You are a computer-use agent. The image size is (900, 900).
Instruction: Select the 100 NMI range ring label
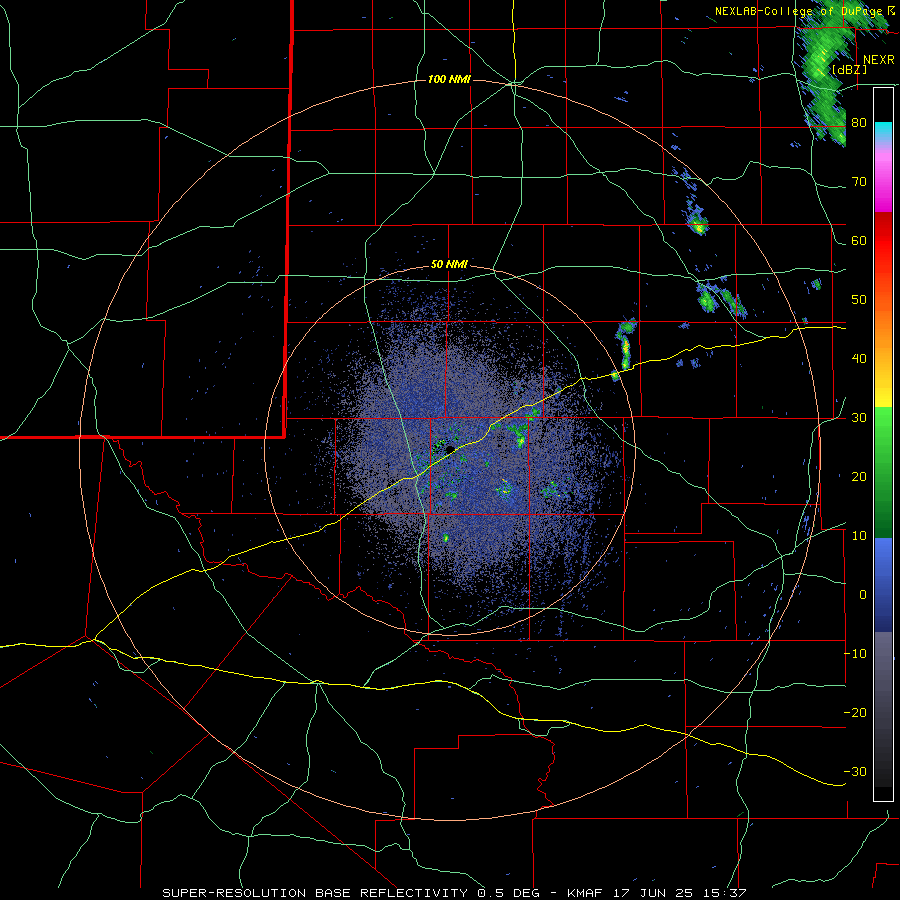(449, 79)
